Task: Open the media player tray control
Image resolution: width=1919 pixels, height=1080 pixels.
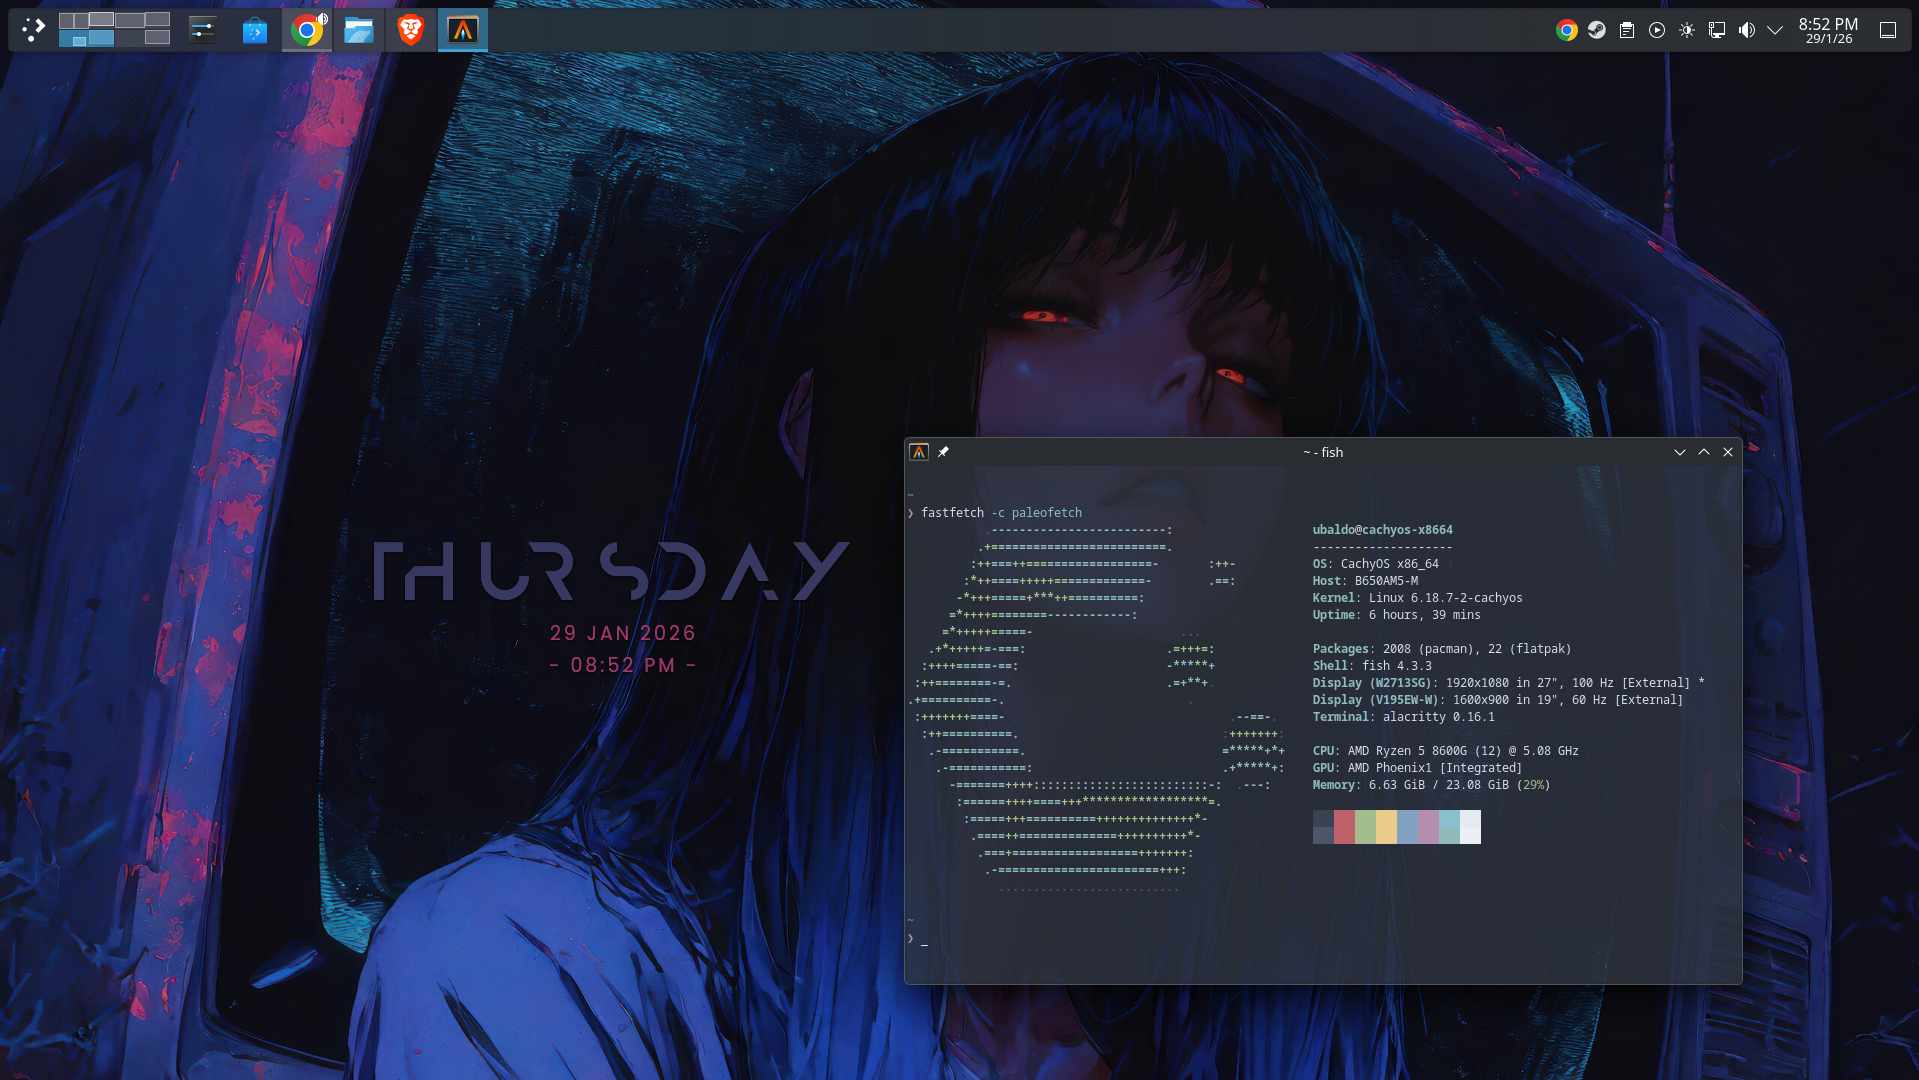Action: (1657, 30)
